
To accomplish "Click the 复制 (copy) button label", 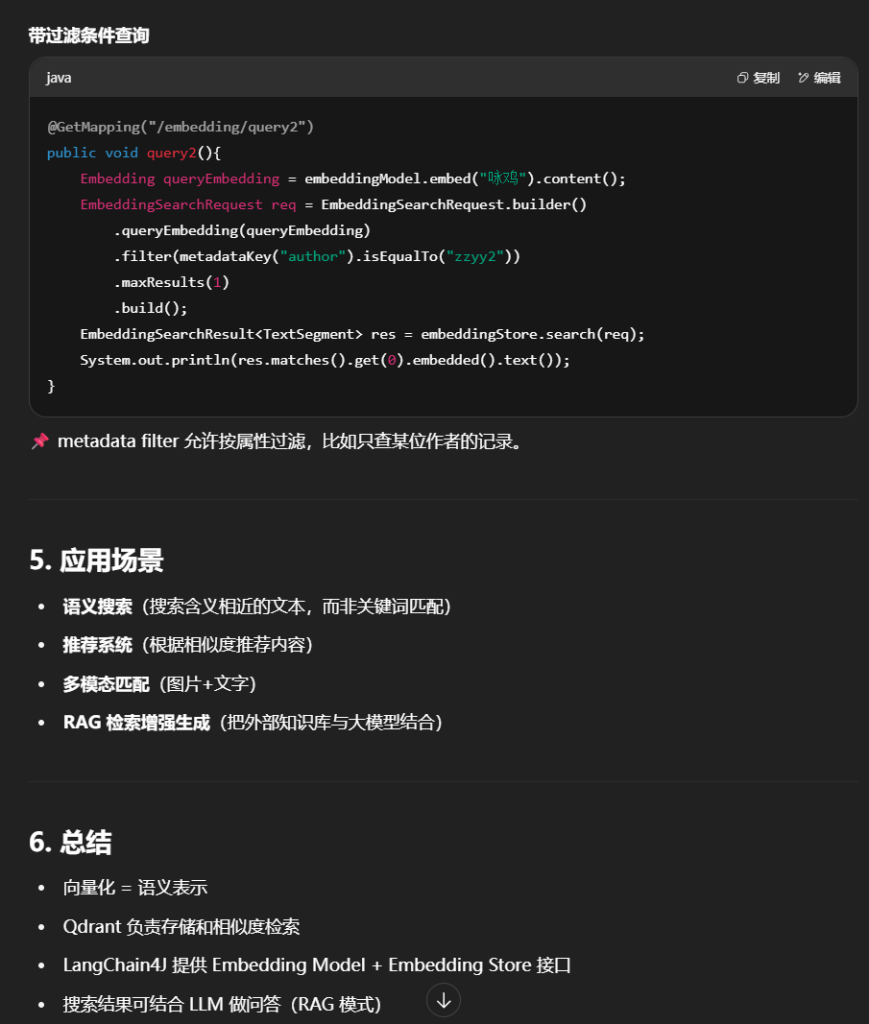I will point(766,78).
